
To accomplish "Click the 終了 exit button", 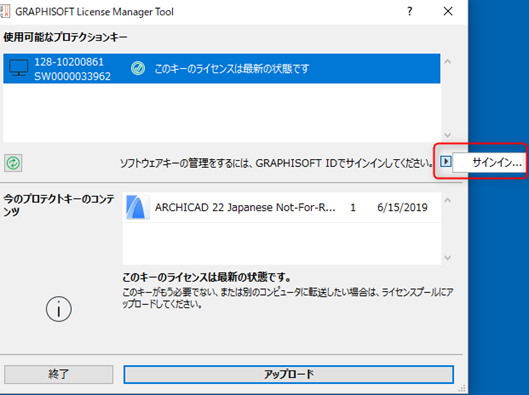I will [59, 374].
